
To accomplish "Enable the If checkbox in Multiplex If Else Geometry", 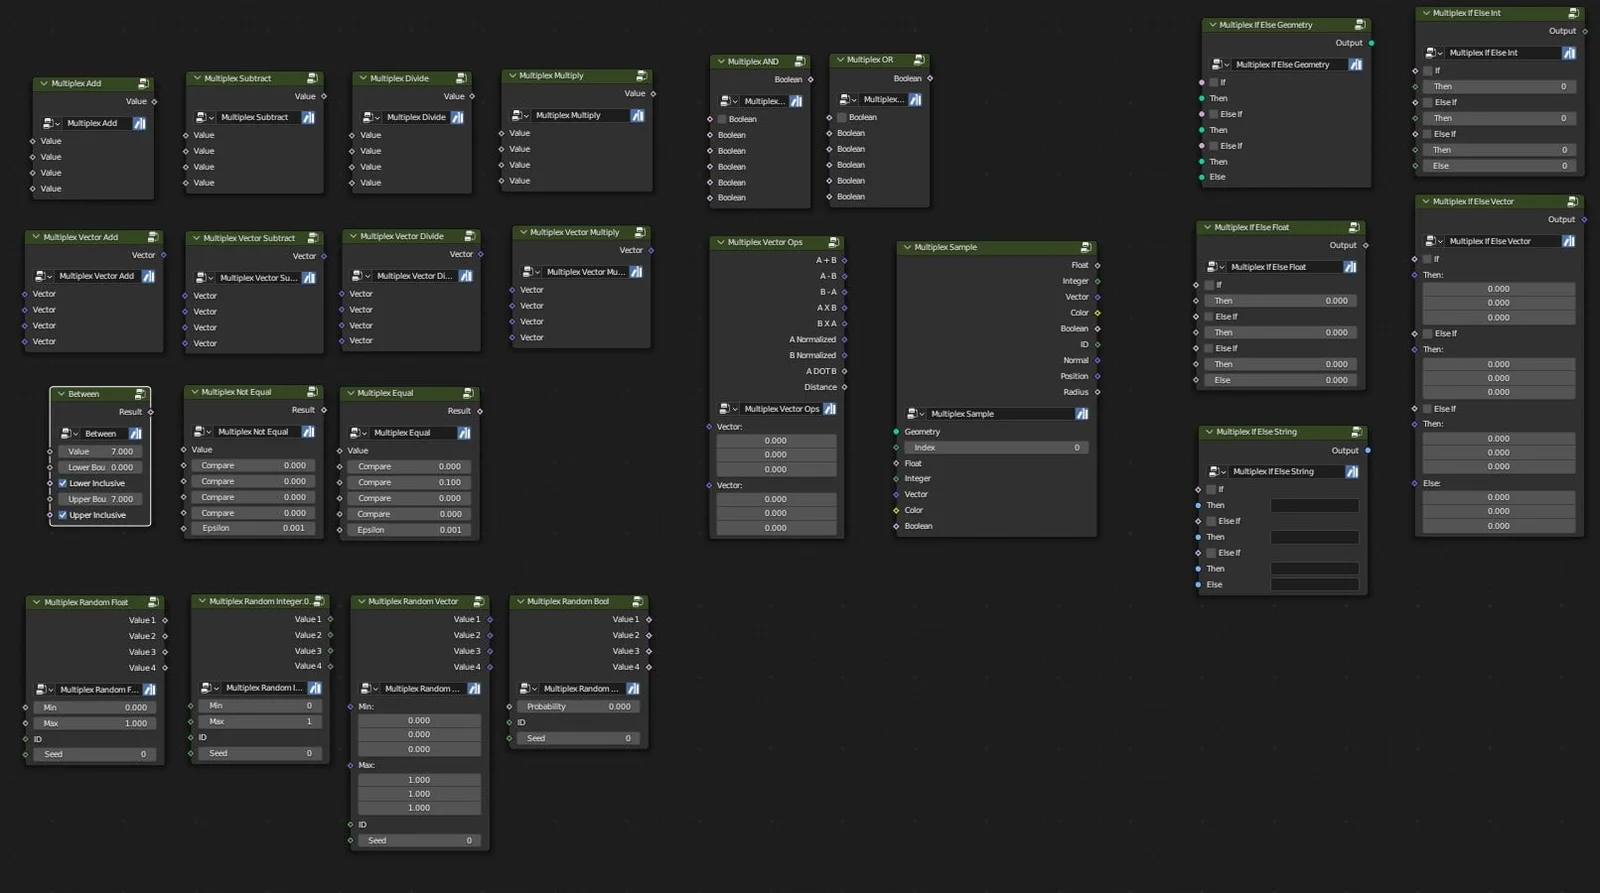I will tap(1214, 83).
